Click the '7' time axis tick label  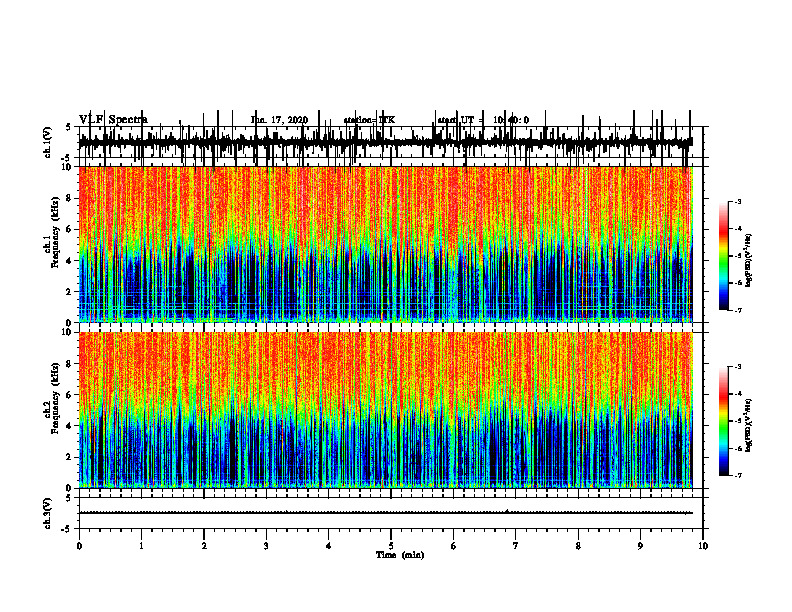[x=516, y=546]
